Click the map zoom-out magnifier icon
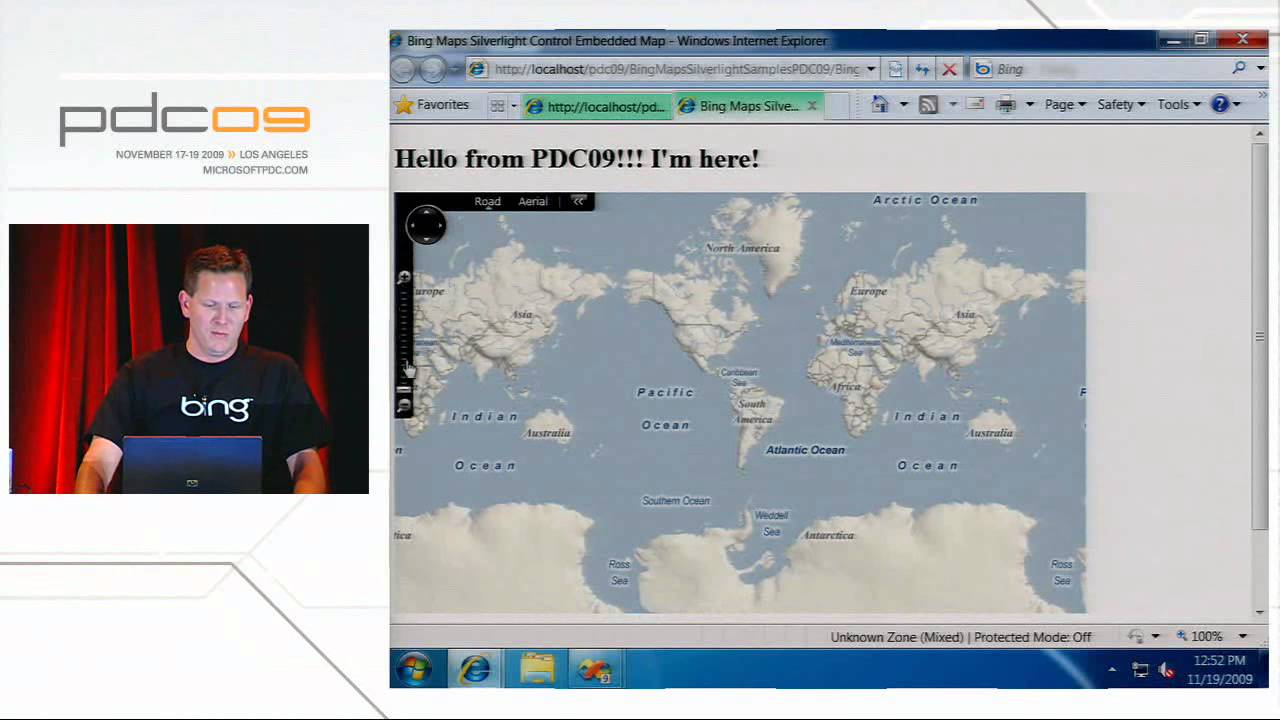The width and height of the screenshot is (1280, 720). pyautogui.click(x=404, y=406)
